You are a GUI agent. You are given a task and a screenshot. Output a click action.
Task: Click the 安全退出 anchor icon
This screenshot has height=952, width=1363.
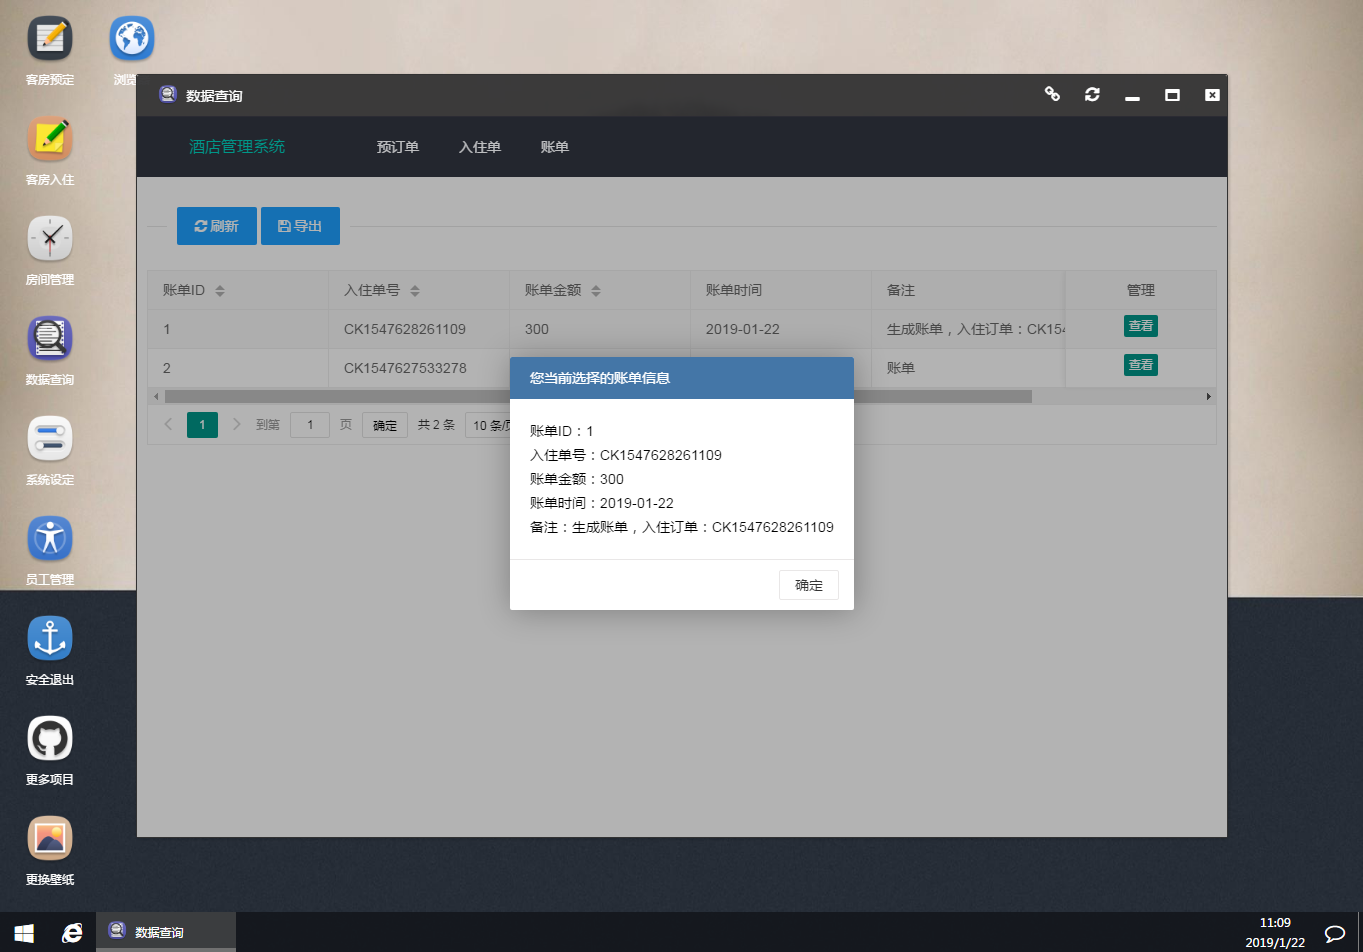[50, 639]
